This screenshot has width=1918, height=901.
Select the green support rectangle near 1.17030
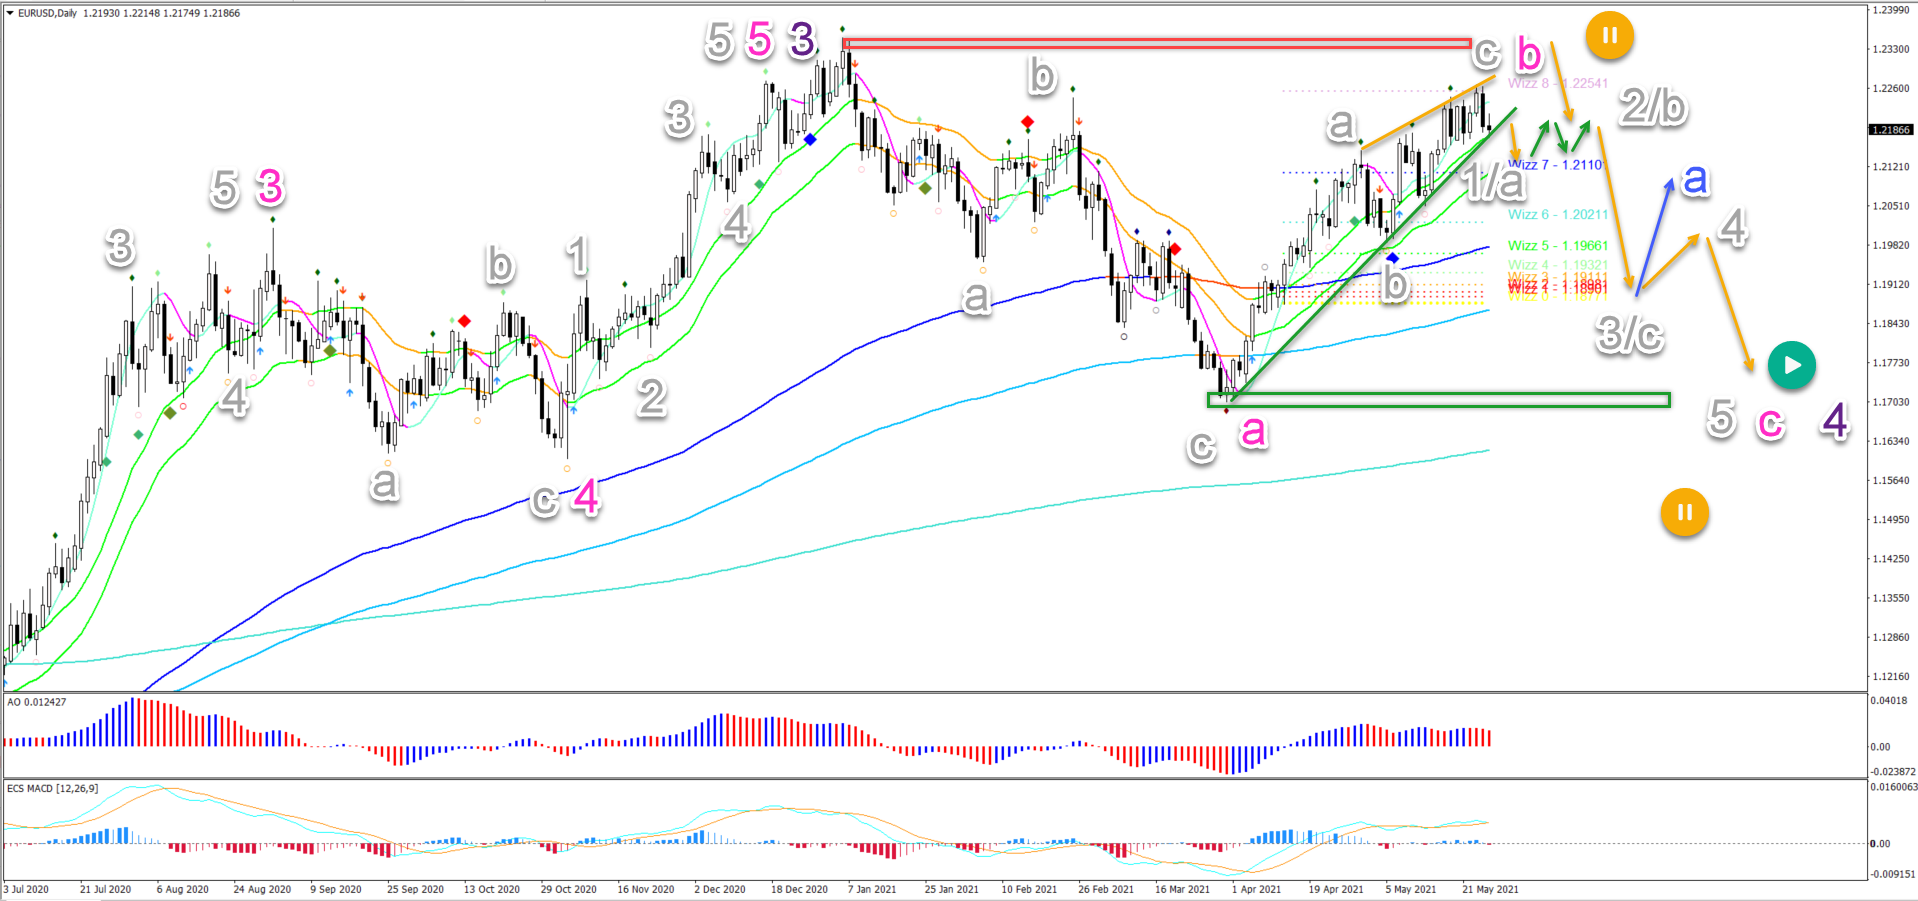[x=1439, y=400]
